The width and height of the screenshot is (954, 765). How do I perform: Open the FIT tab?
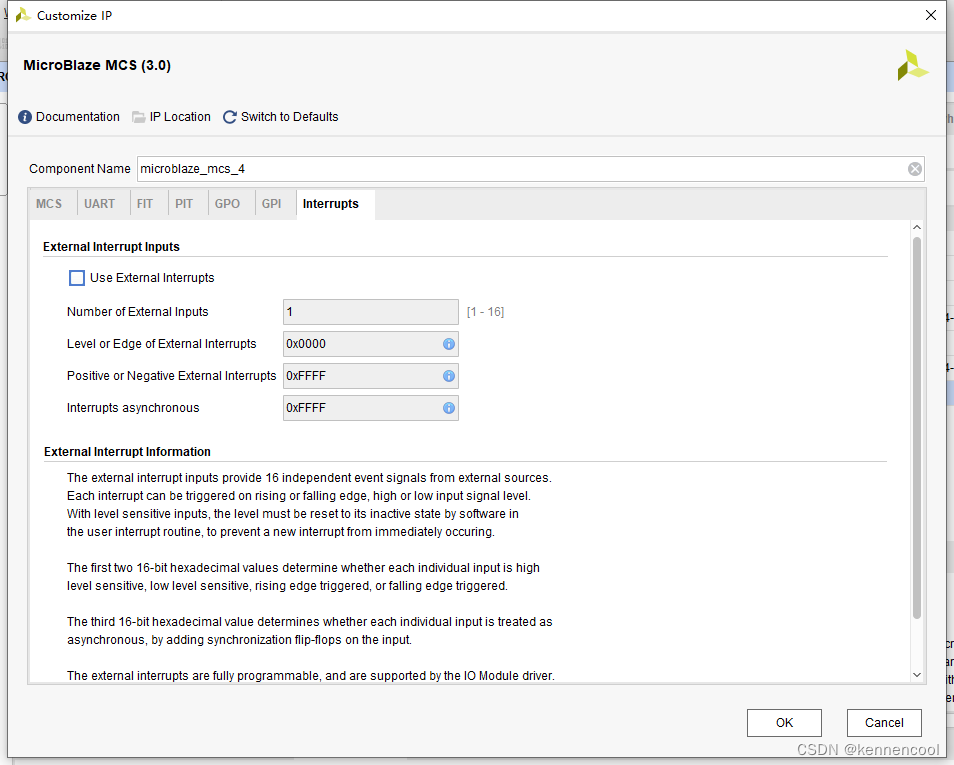coord(145,204)
